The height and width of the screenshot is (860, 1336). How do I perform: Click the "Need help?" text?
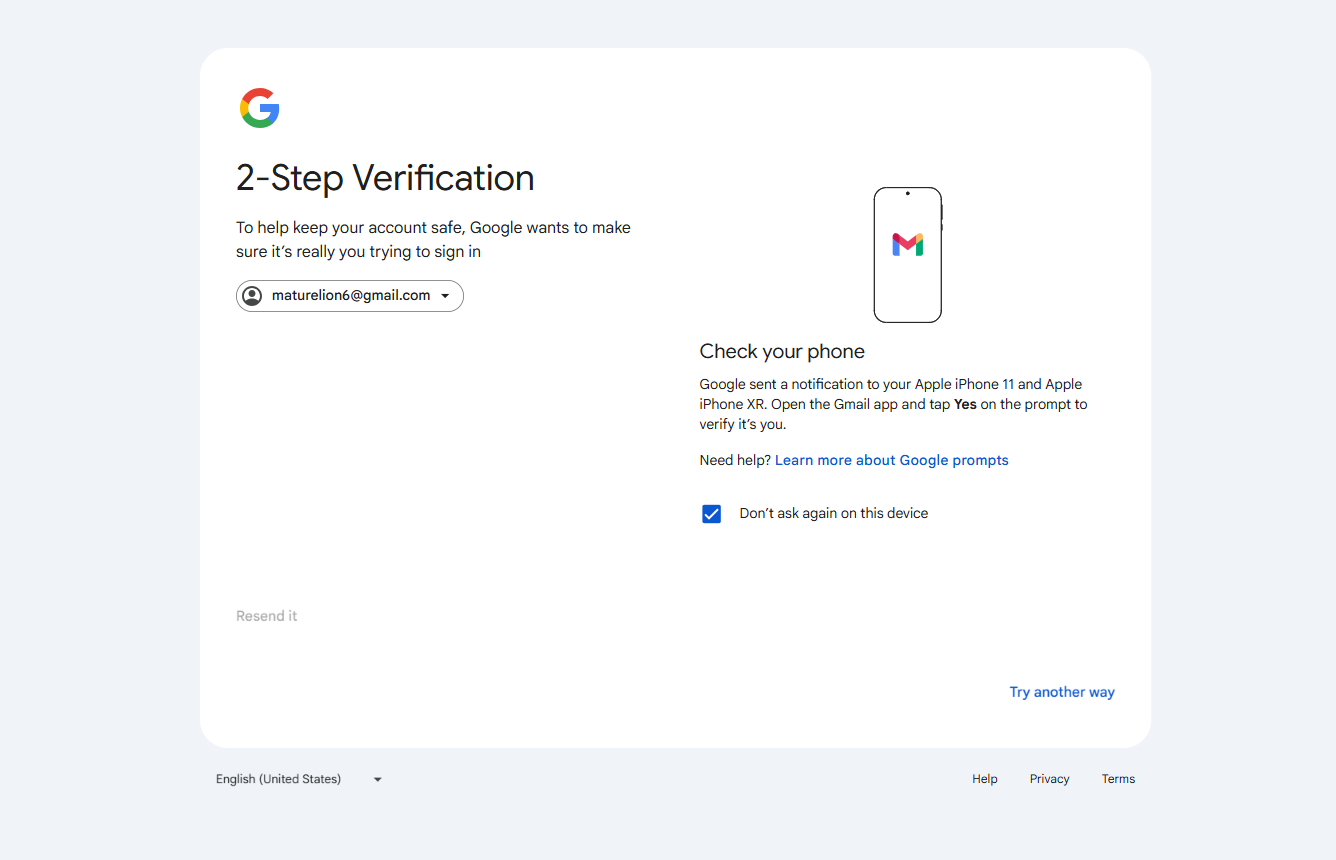tap(735, 460)
